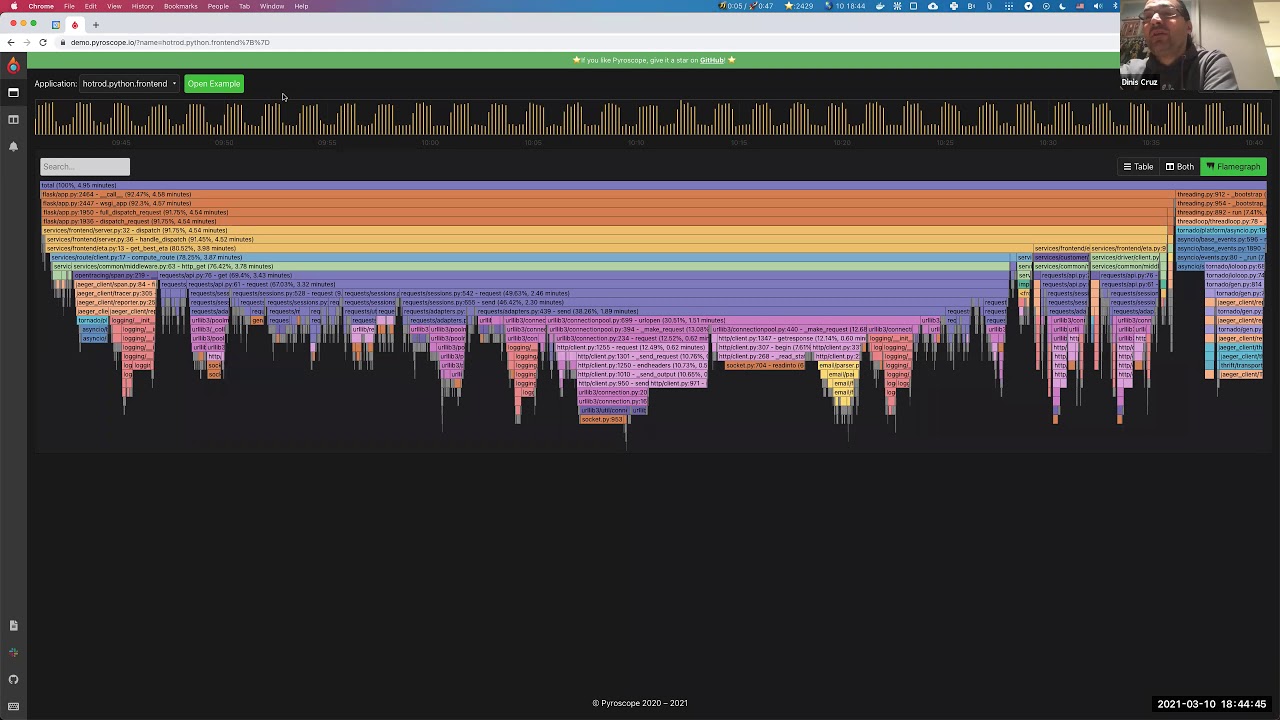Click the timeline near the 09:45 label
The width and height of the screenshot is (1280, 720).
[x=121, y=142]
